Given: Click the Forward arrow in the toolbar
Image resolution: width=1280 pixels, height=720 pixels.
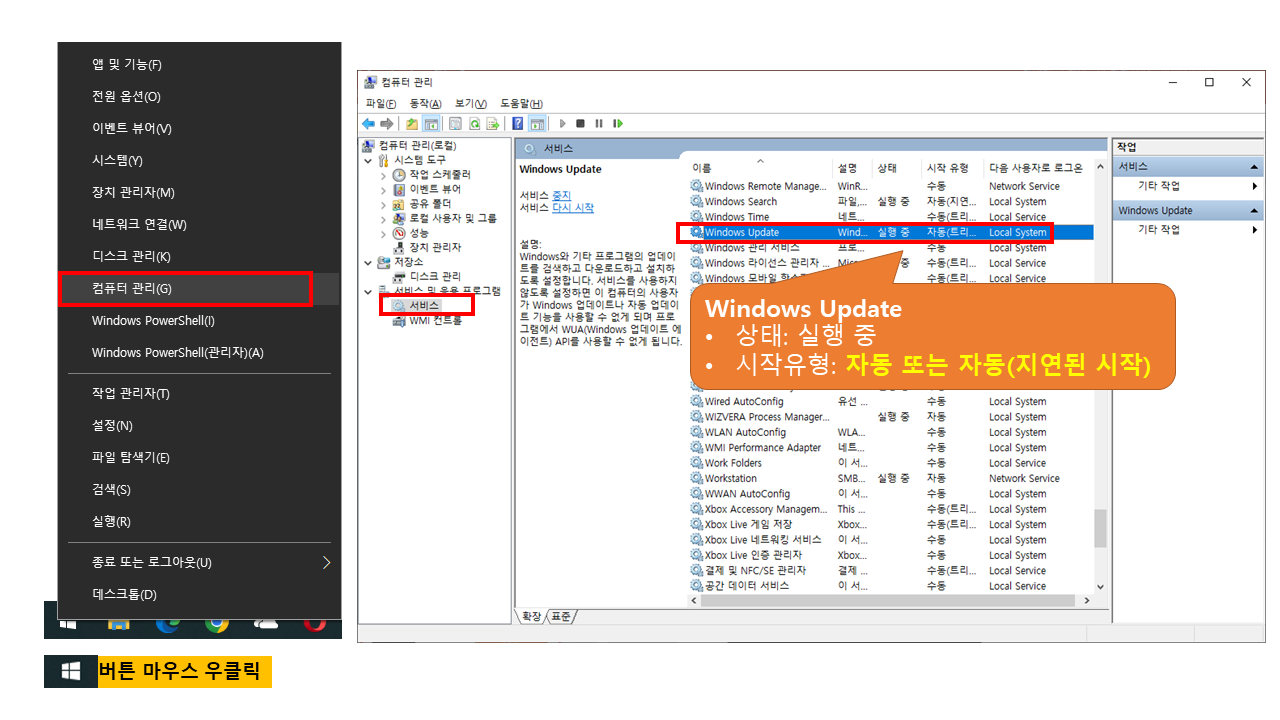Looking at the screenshot, I should pyautogui.click(x=385, y=124).
